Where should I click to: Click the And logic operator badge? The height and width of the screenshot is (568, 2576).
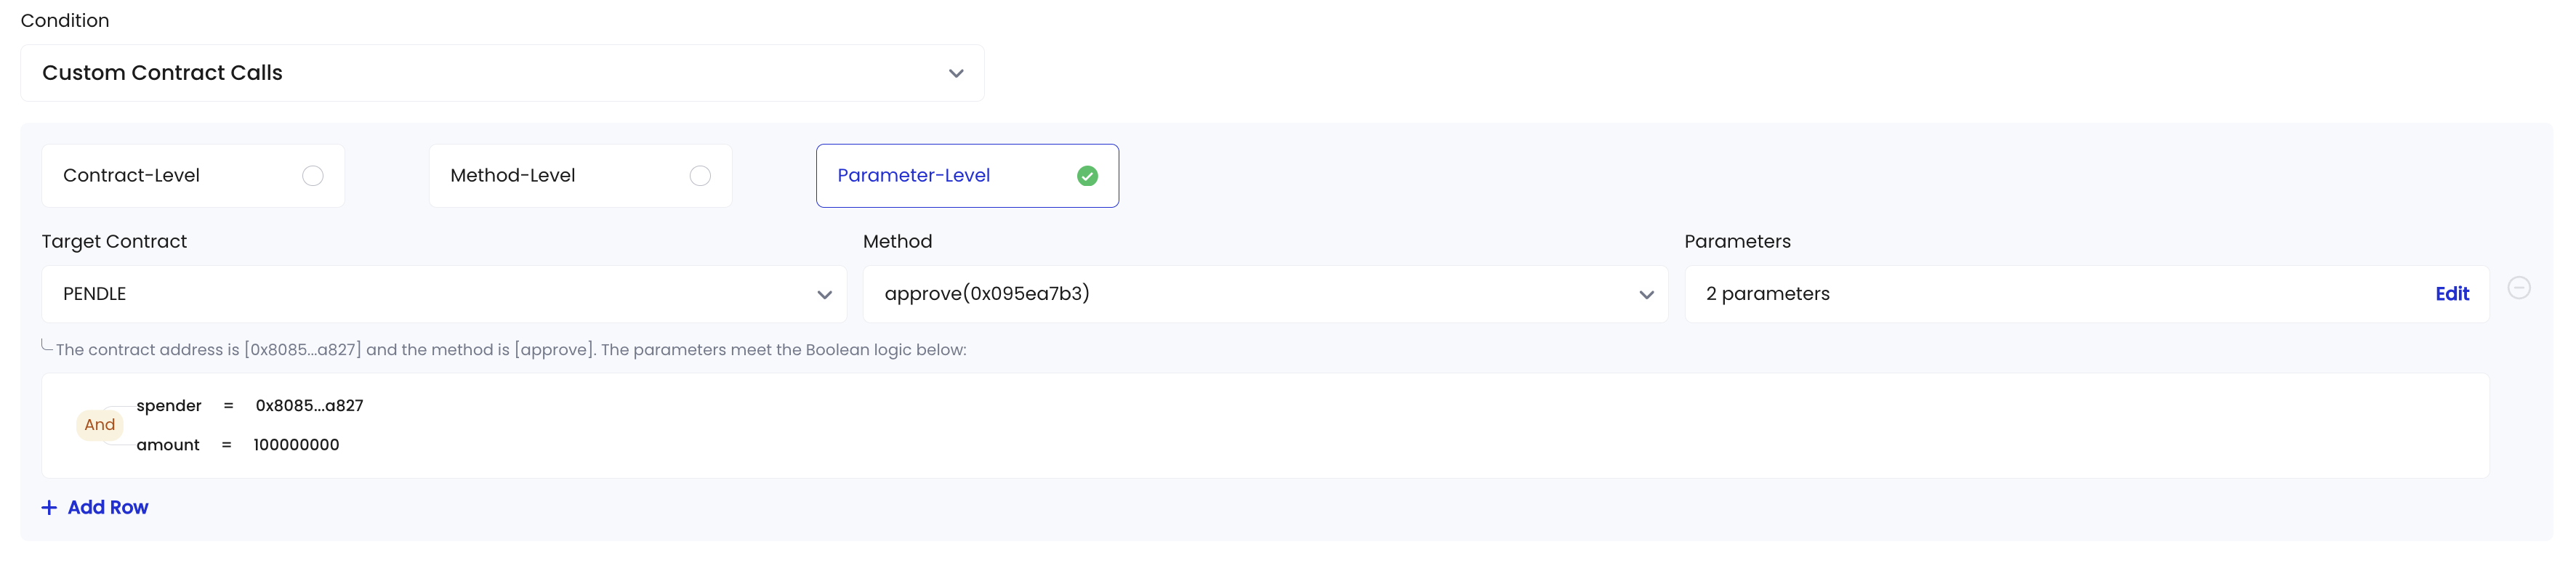100,425
